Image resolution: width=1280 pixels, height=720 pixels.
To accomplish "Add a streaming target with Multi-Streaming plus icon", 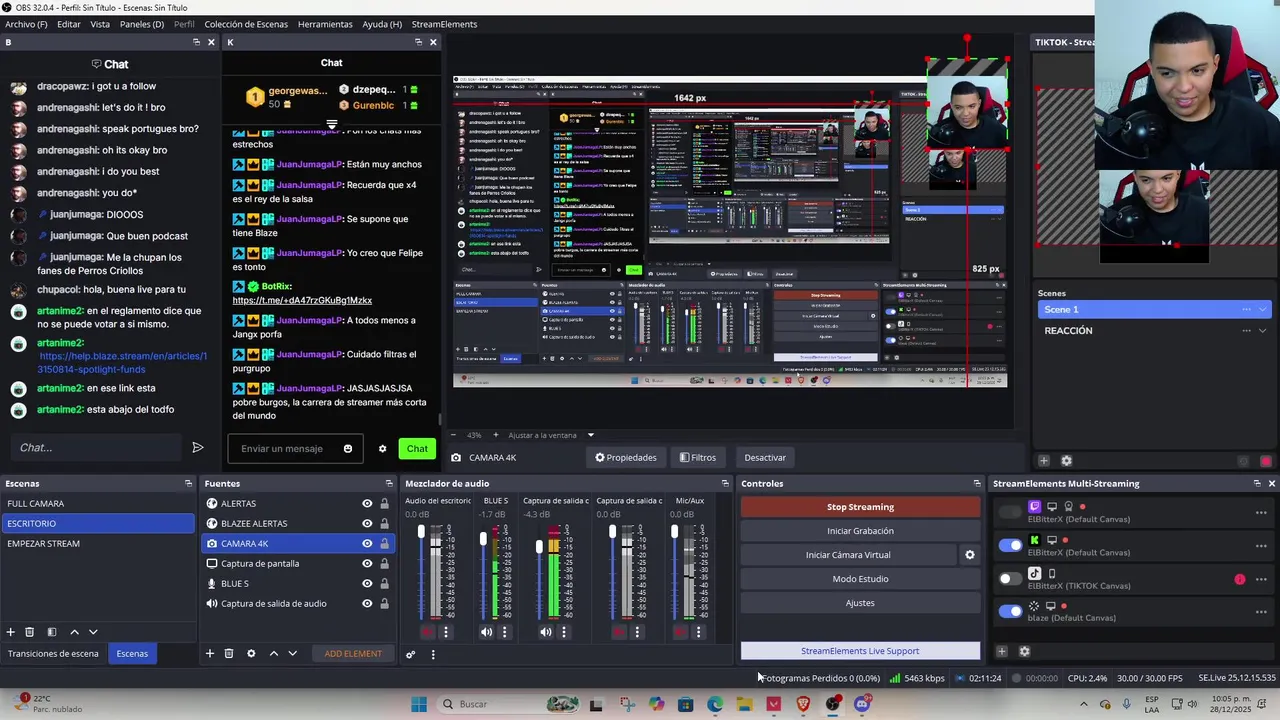I will 1002,651.
